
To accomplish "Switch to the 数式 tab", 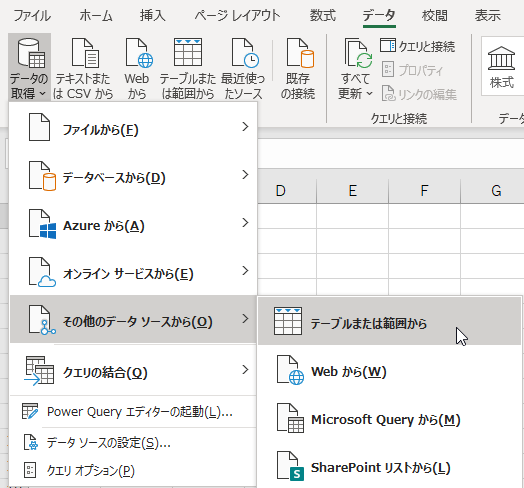I will [322, 16].
